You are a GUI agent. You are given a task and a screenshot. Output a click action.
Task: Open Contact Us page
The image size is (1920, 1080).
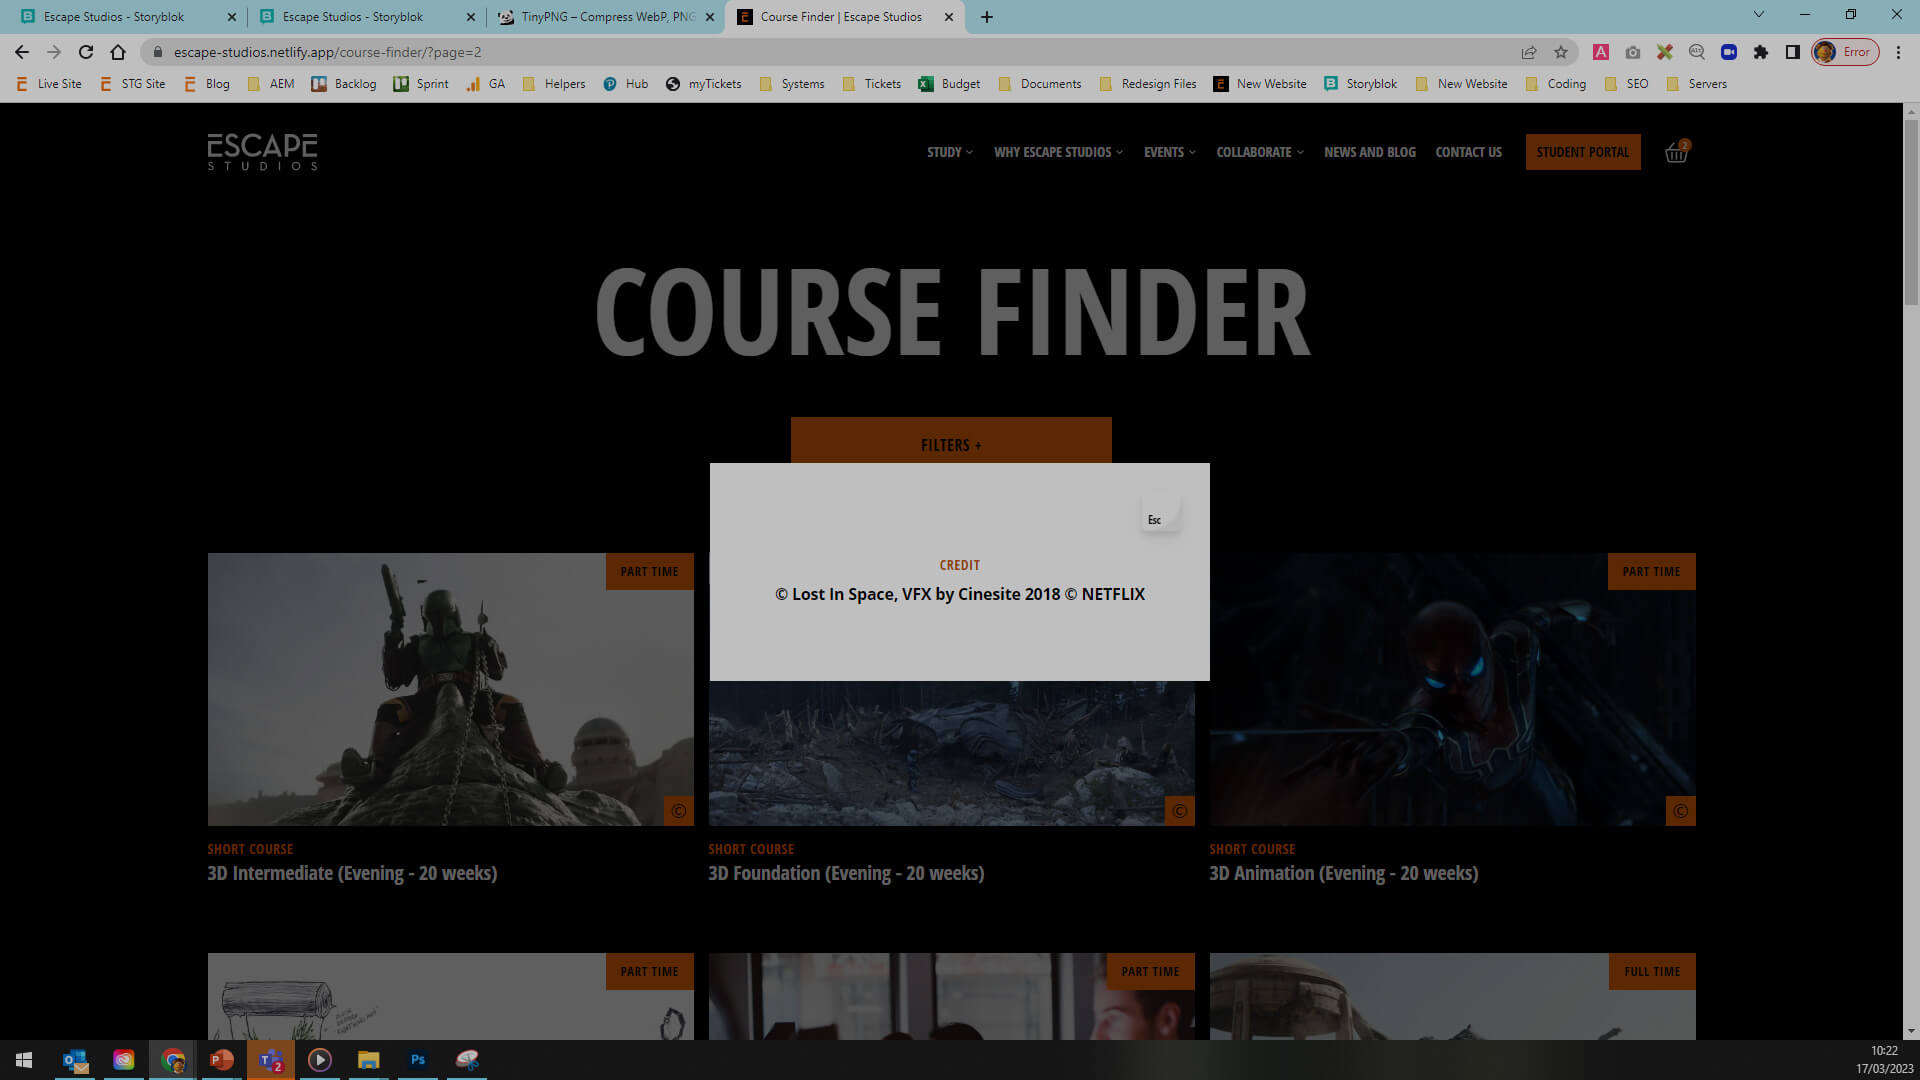pos(1468,152)
